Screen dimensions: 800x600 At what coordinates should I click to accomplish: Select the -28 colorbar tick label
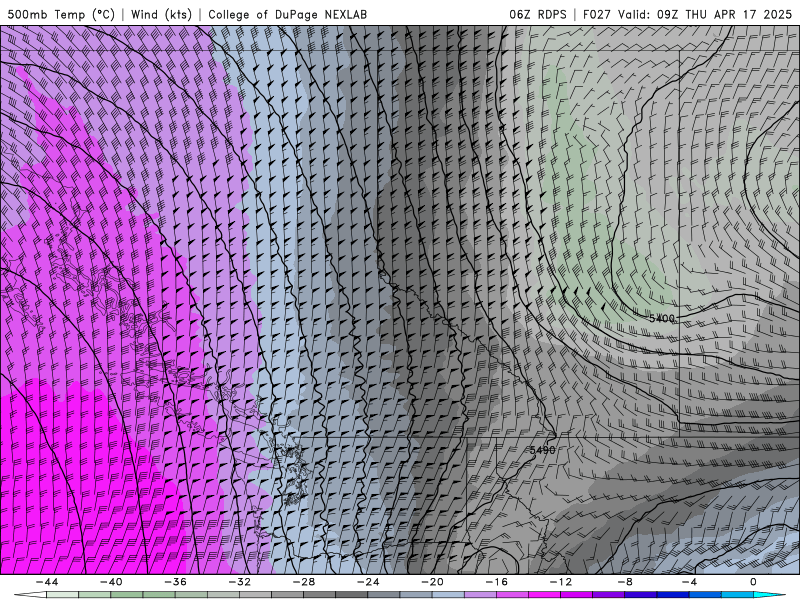(304, 582)
